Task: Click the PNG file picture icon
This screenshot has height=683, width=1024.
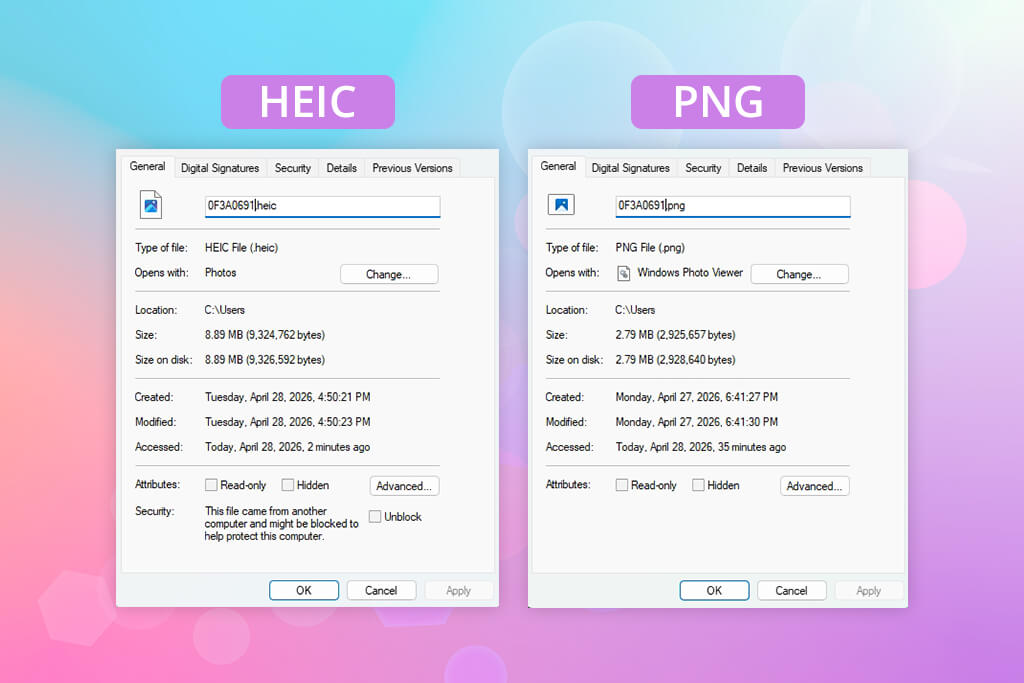Action: click(x=561, y=204)
